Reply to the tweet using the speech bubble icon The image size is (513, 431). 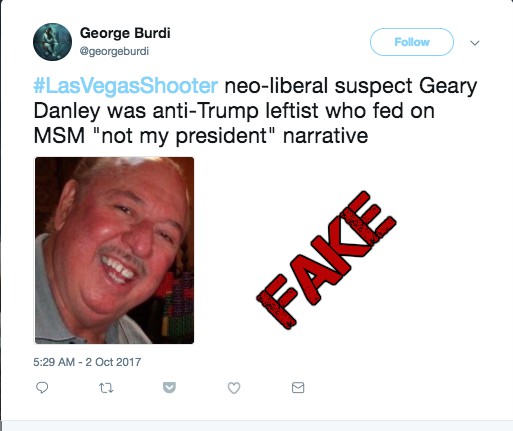42,388
